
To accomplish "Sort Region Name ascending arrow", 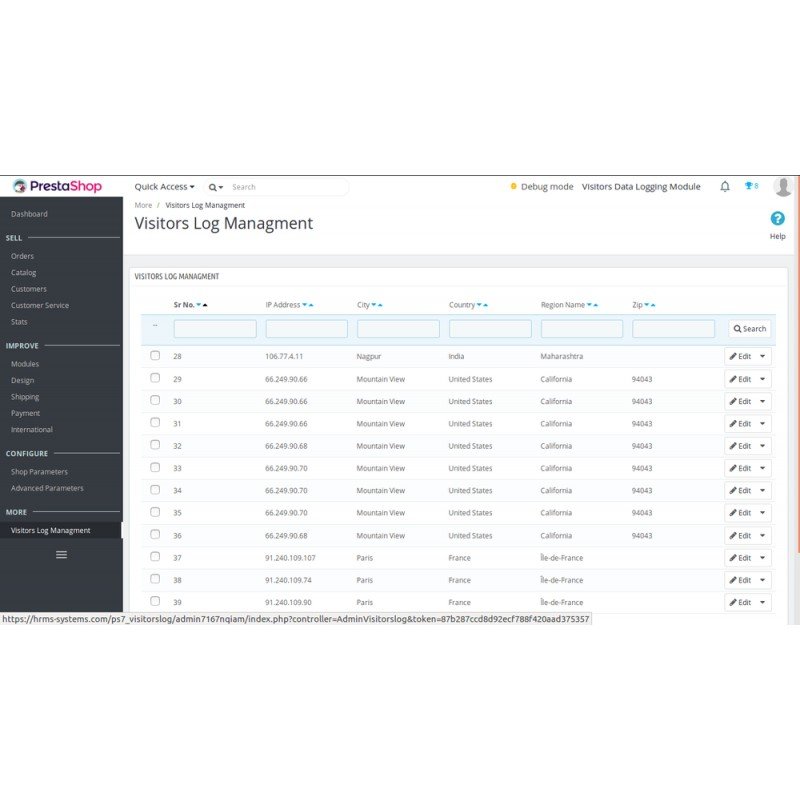I will (x=595, y=305).
